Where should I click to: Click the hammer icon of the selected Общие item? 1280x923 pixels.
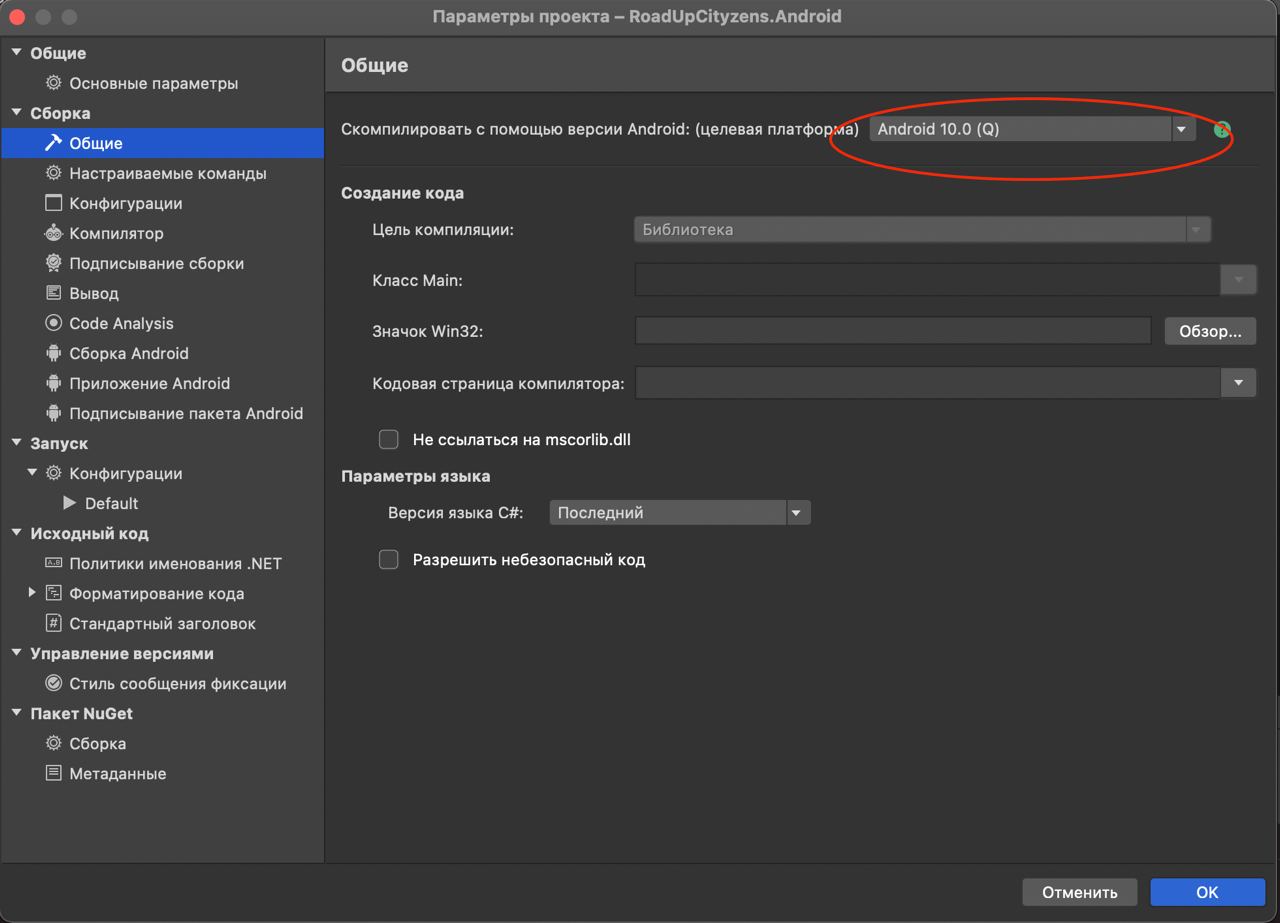(54, 143)
